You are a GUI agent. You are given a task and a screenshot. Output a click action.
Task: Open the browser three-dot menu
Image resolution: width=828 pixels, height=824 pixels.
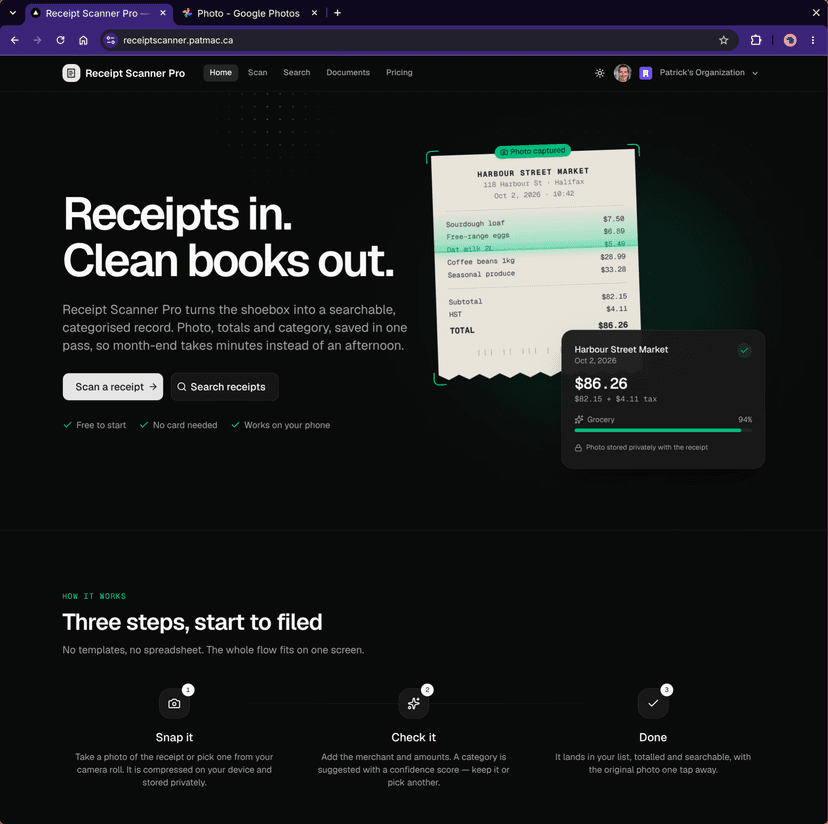[813, 40]
